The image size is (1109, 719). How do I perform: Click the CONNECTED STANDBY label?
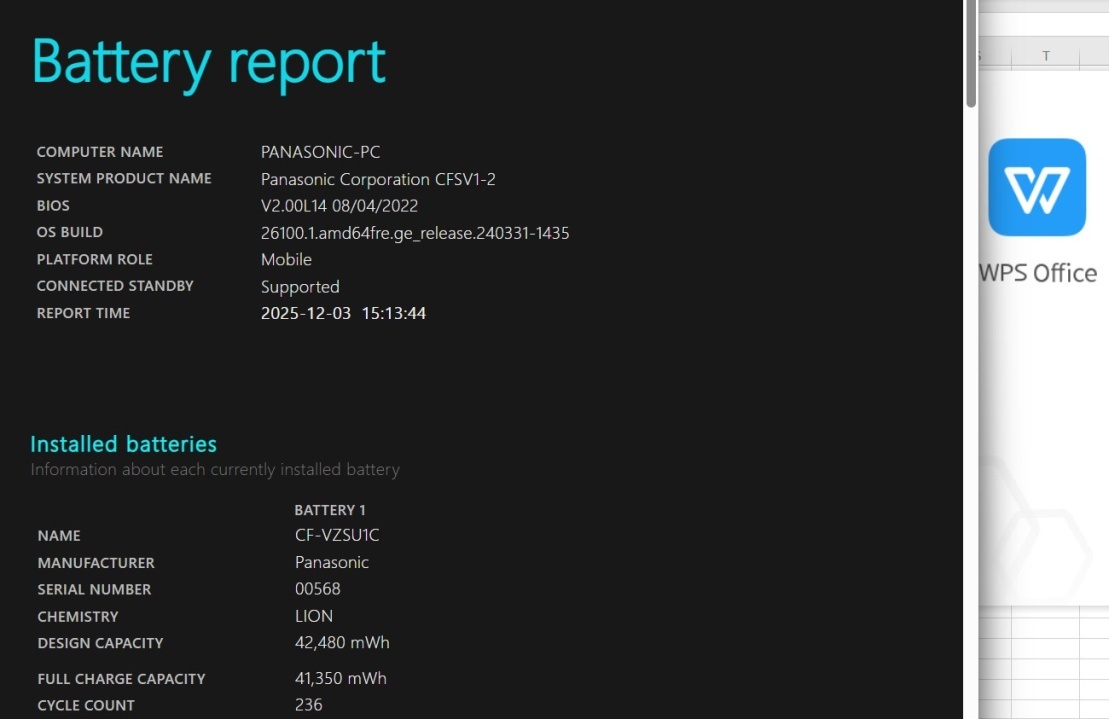pyautogui.click(x=115, y=286)
